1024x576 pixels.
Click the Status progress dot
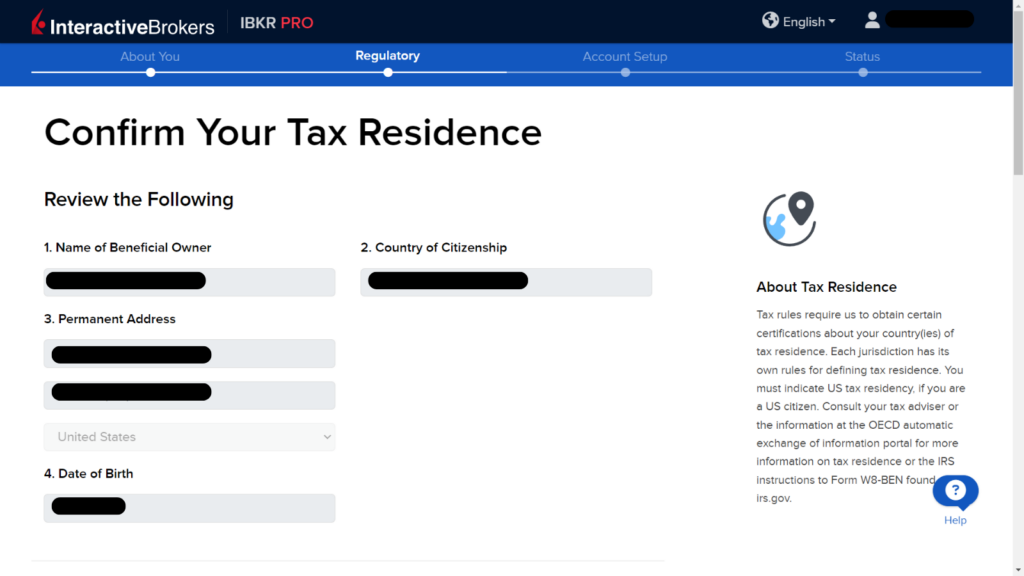click(862, 72)
